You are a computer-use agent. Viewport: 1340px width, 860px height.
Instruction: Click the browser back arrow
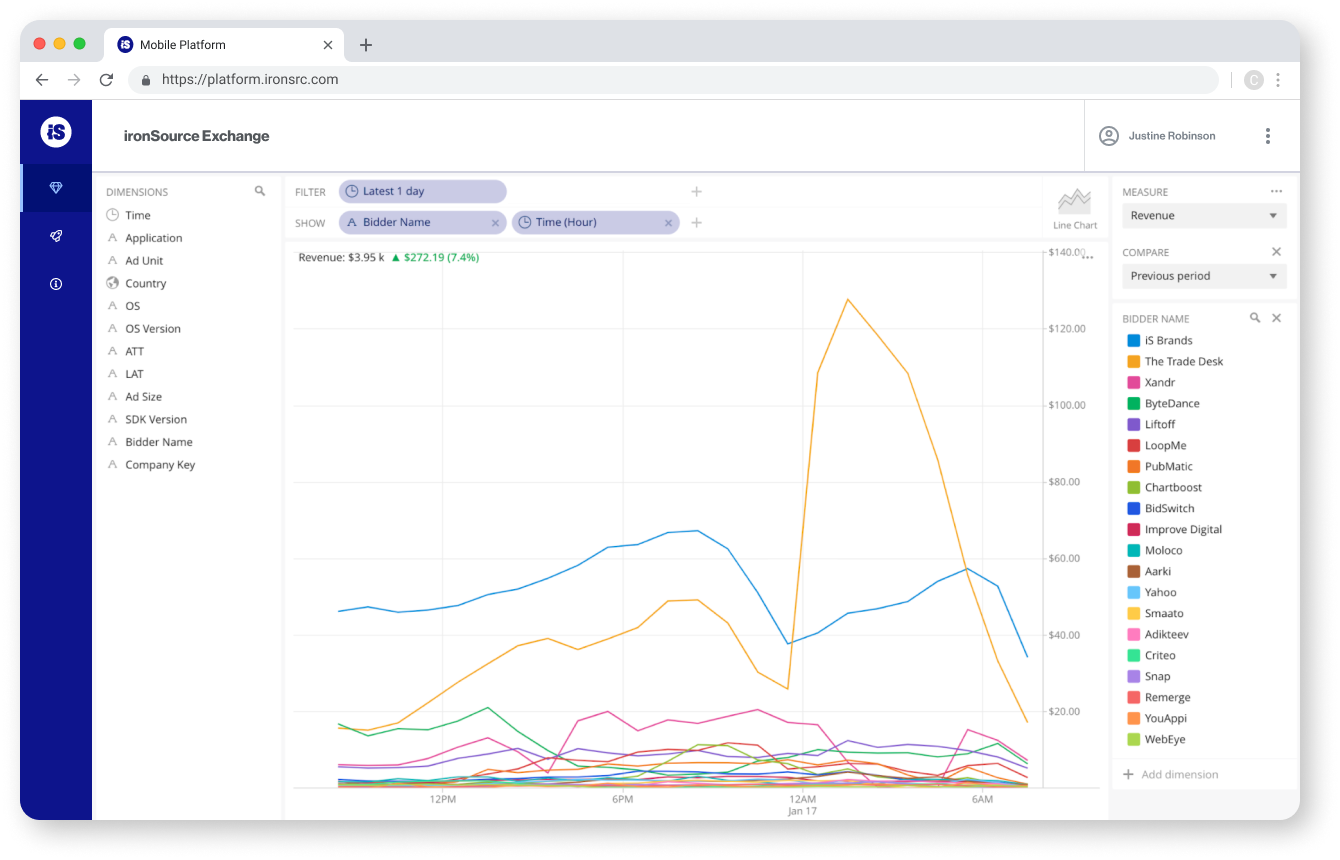42,80
